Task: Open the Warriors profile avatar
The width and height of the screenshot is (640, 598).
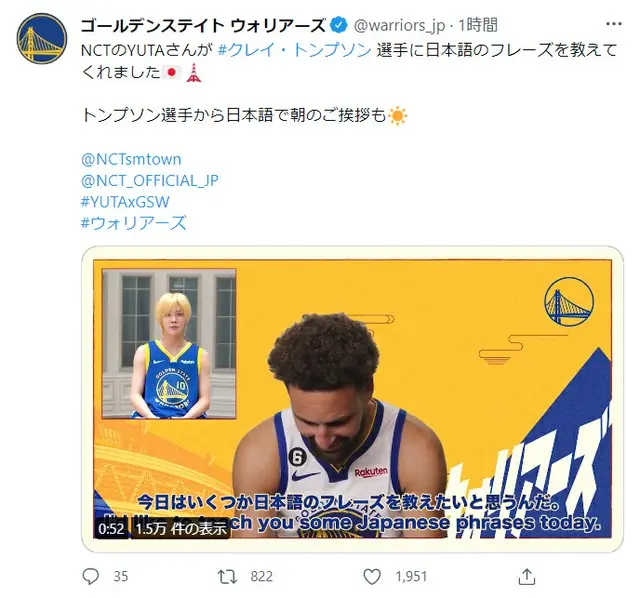Action: click(x=42, y=38)
